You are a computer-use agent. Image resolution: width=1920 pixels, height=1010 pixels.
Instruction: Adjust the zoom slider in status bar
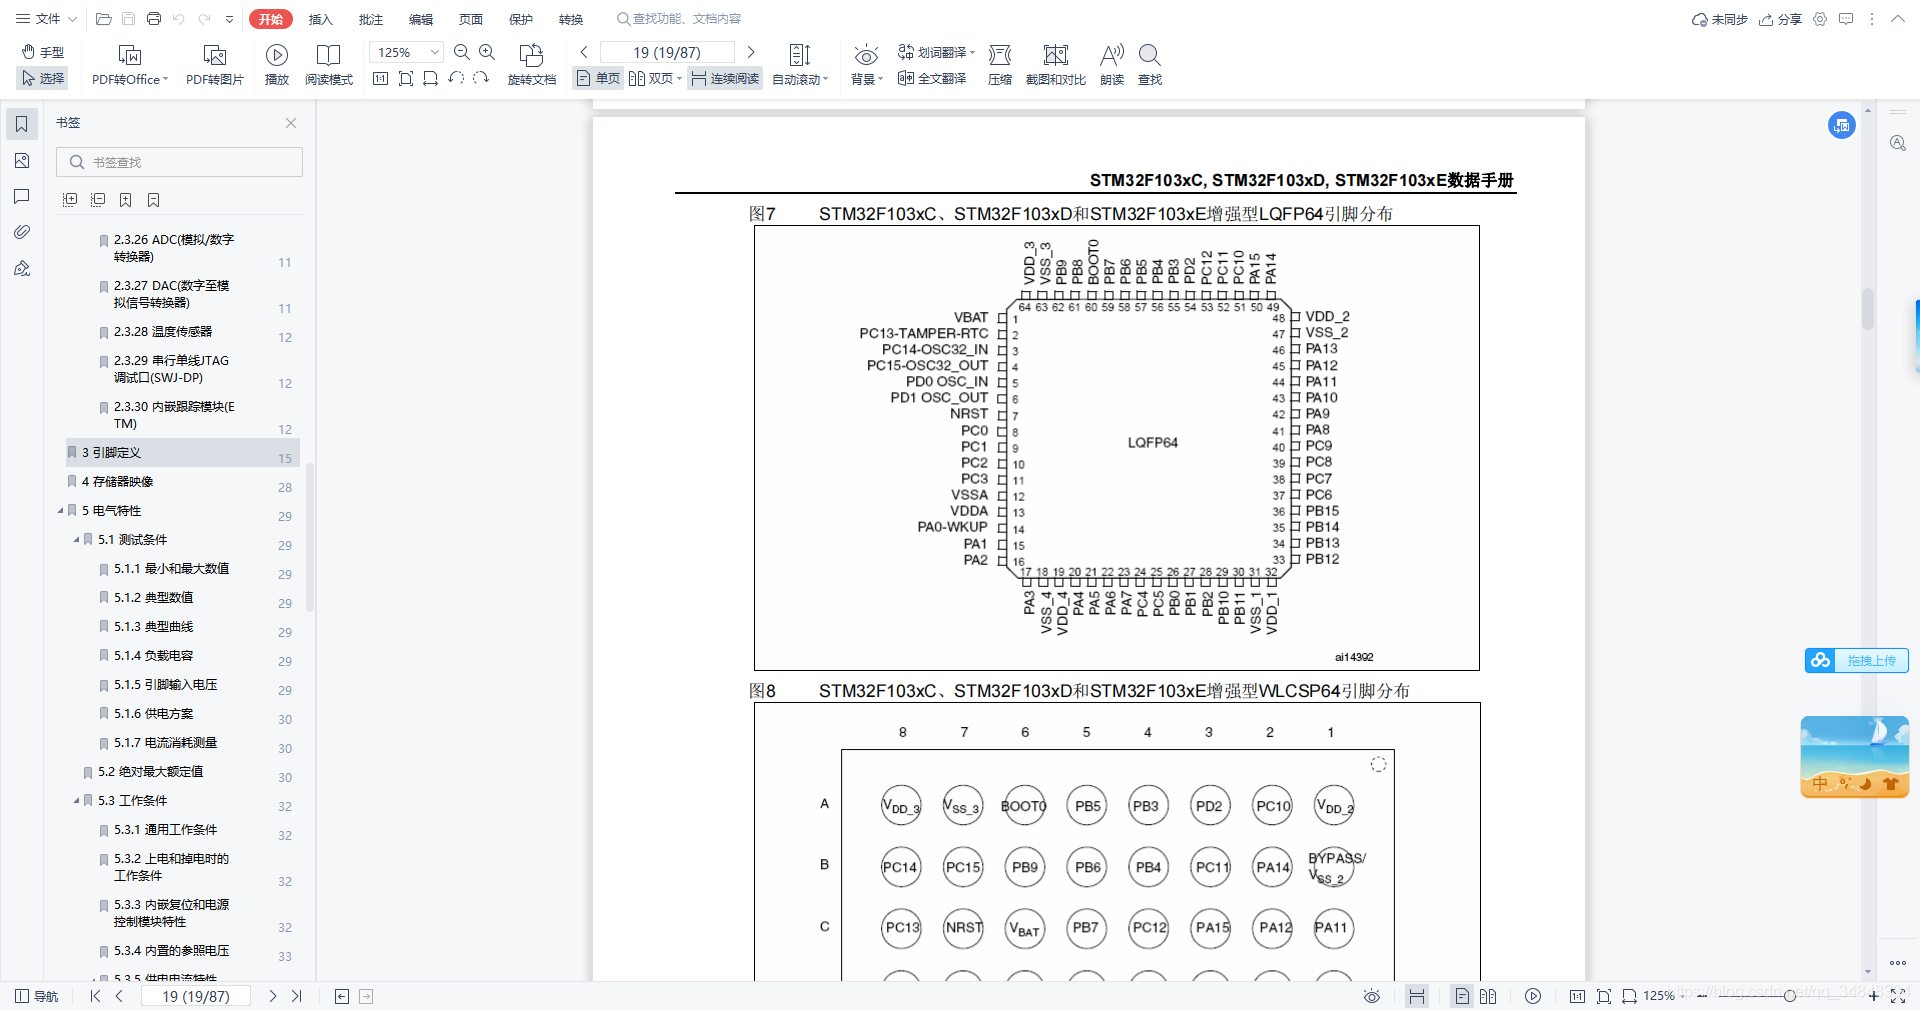coord(1789,996)
